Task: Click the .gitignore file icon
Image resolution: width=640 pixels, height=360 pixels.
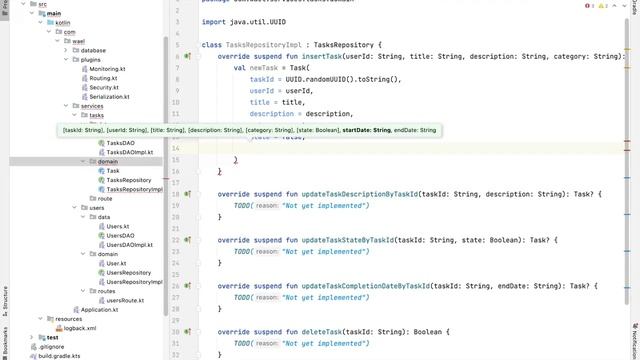Action: (33, 347)
